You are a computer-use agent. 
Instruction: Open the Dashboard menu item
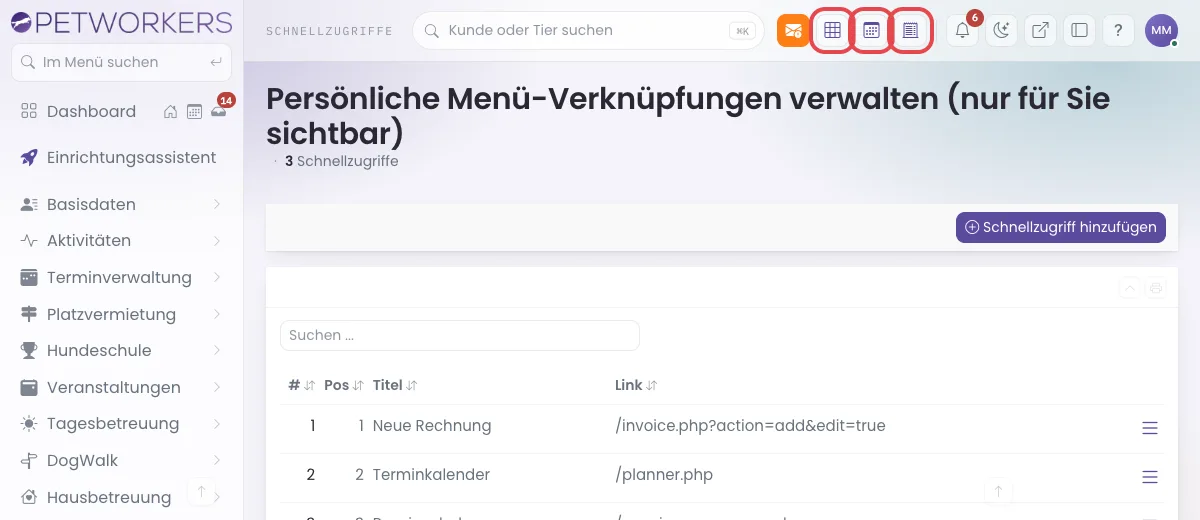click(91, 111)
